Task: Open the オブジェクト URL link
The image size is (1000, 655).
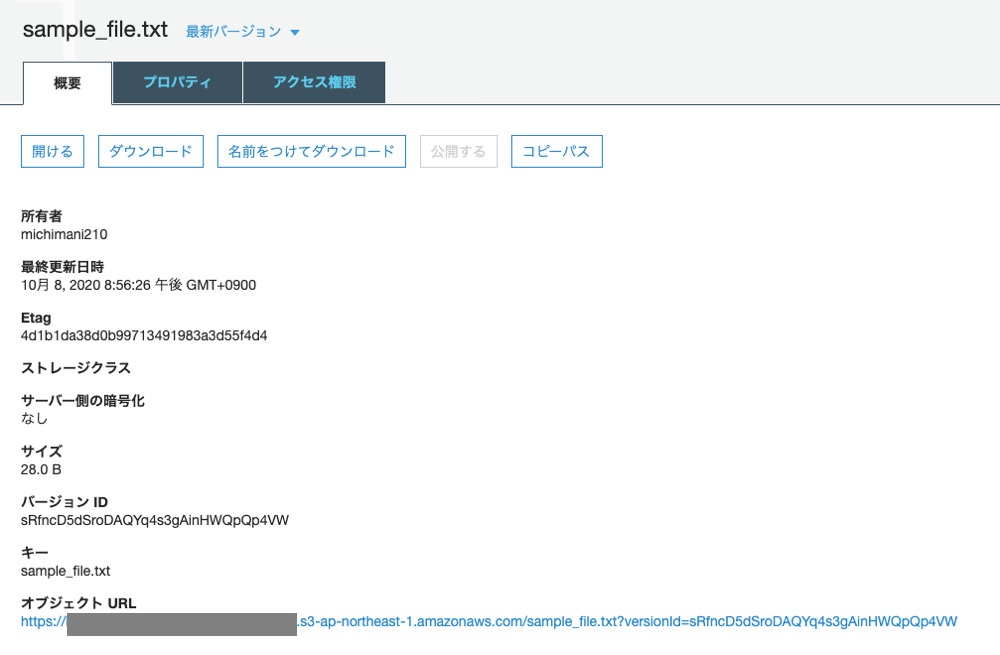Action: pos(488,621)
